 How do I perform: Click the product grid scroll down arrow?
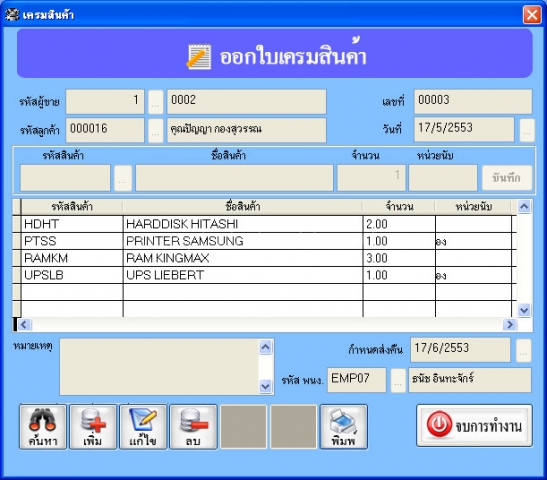[x=524, y=310]
